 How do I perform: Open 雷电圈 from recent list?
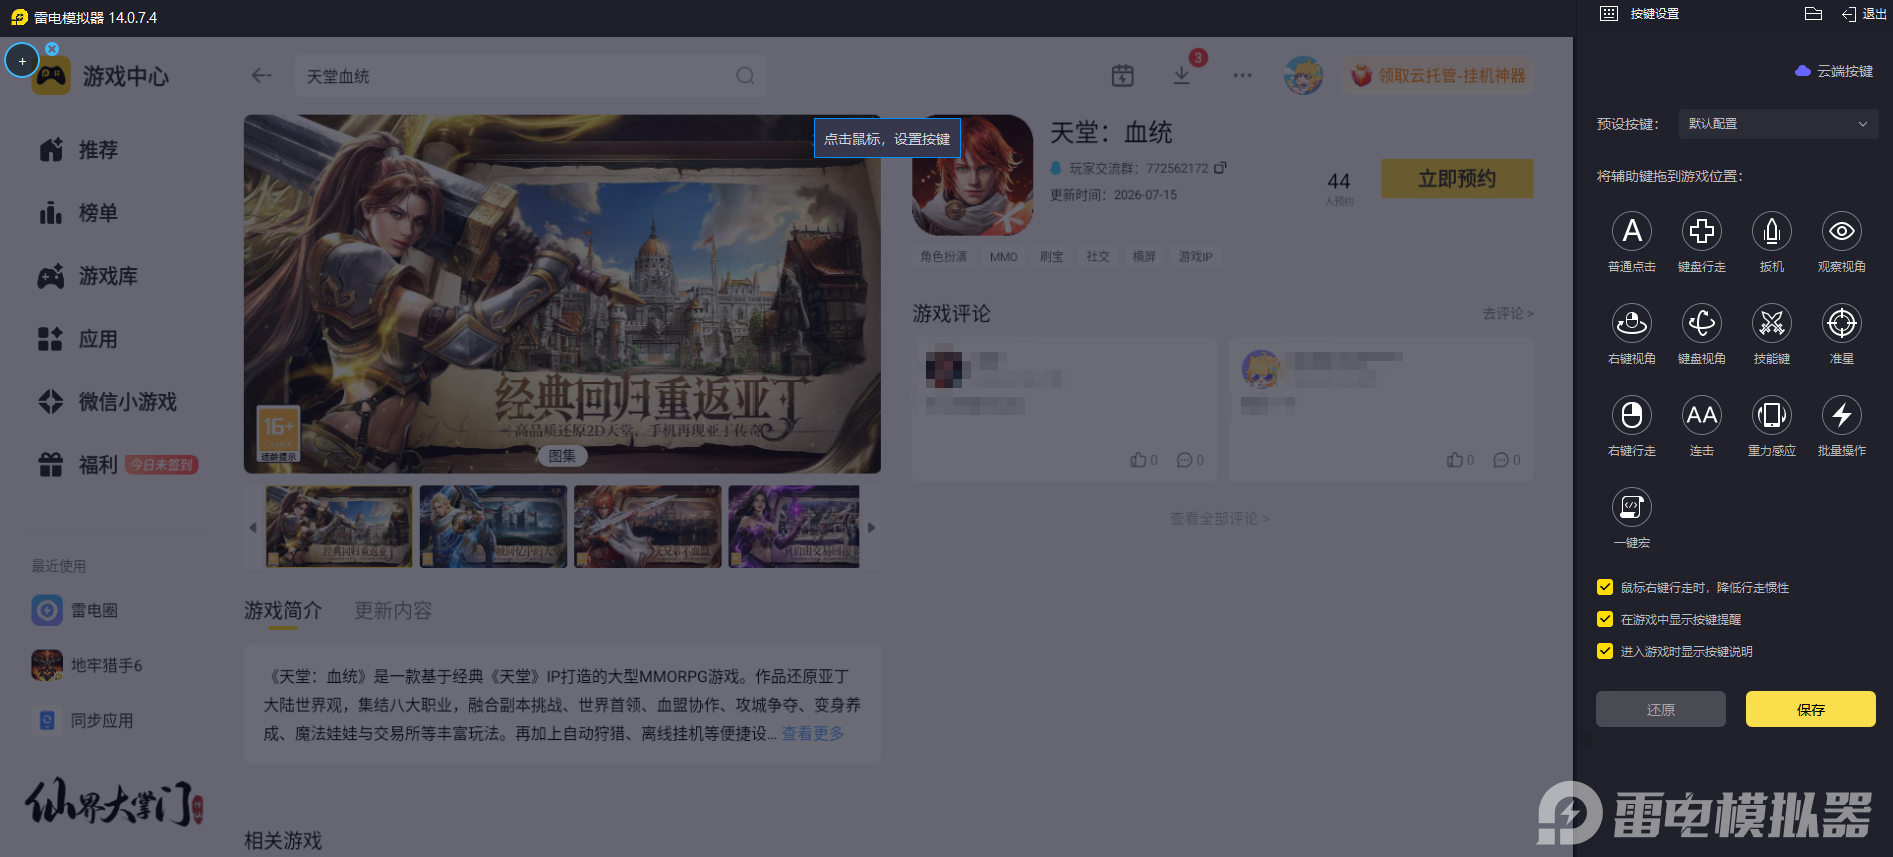click(x=75, y=610)
